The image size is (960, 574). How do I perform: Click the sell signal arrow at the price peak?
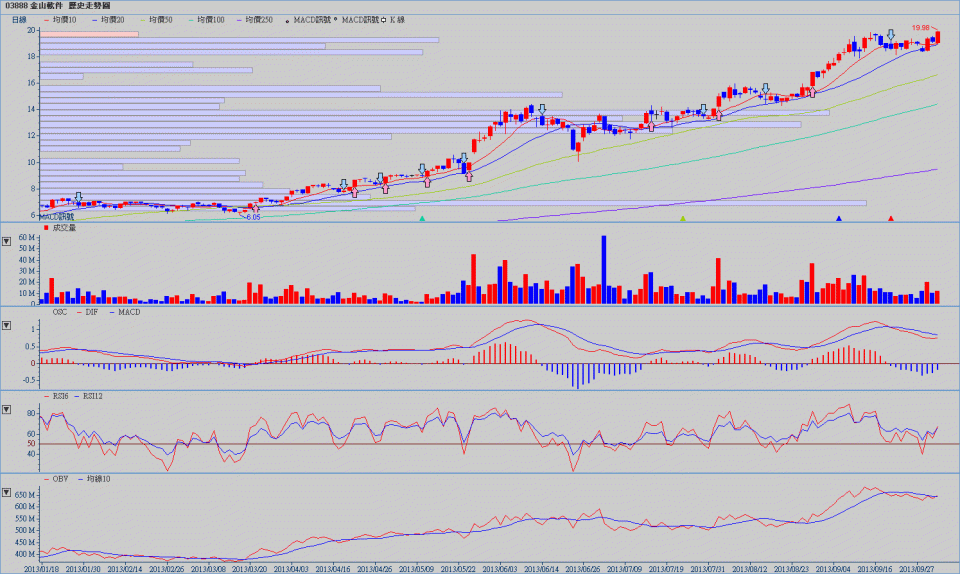(x=891, y=36)
